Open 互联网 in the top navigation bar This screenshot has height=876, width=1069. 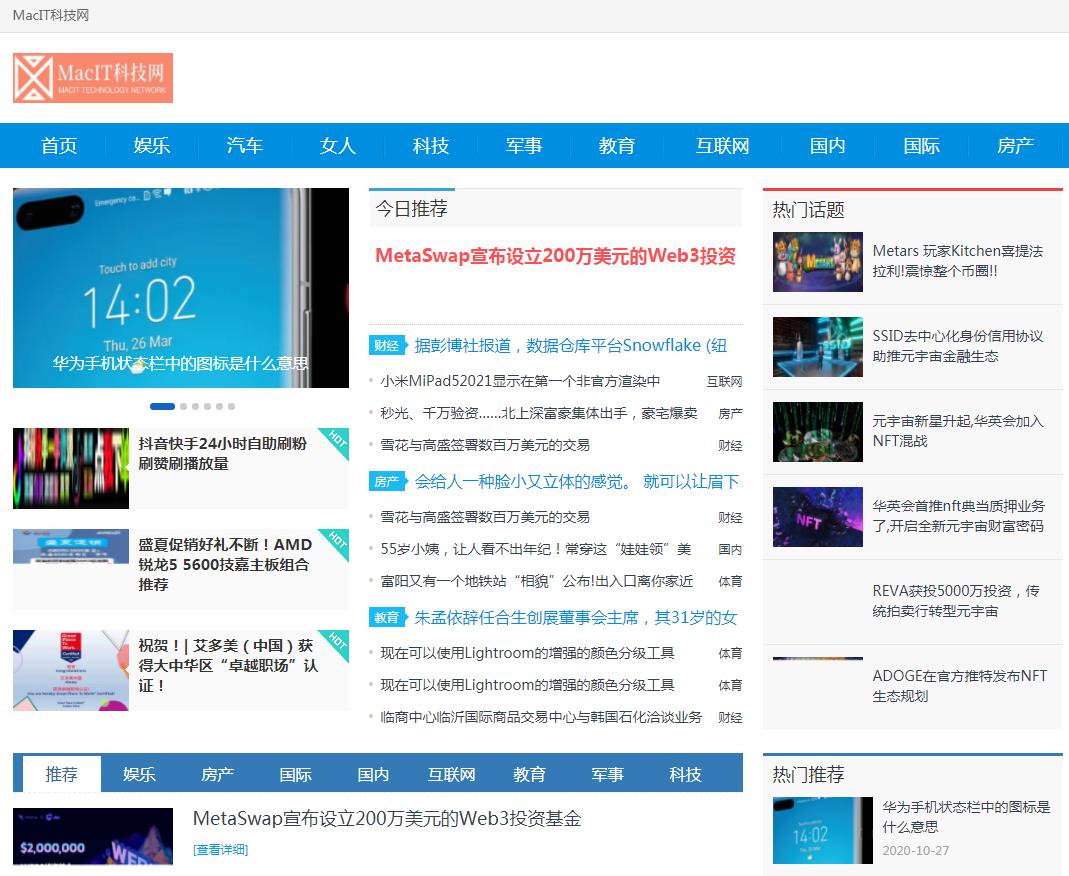coord(723,145)
